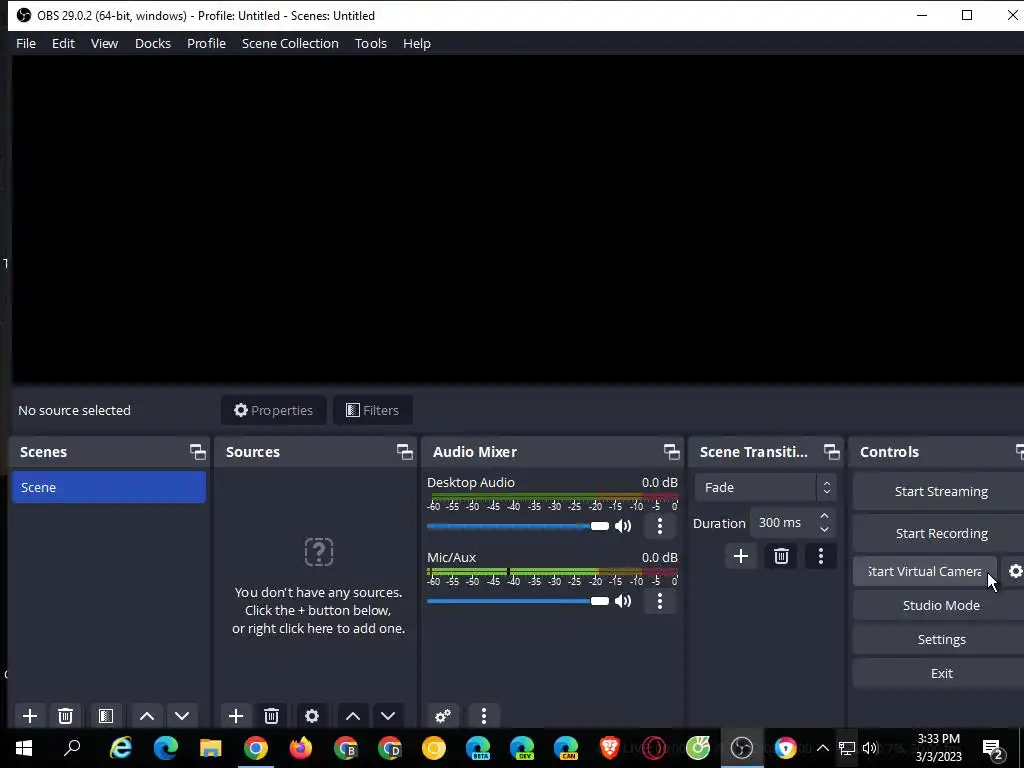Open the Help menu
The height and width of the screenshot is (768, 1024).
coord(417,44)
